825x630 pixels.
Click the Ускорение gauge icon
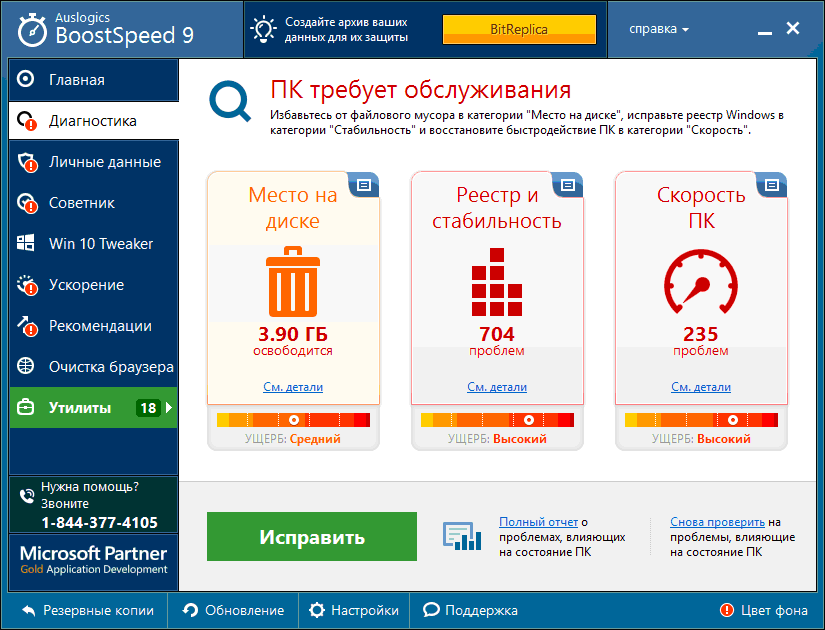27,285
